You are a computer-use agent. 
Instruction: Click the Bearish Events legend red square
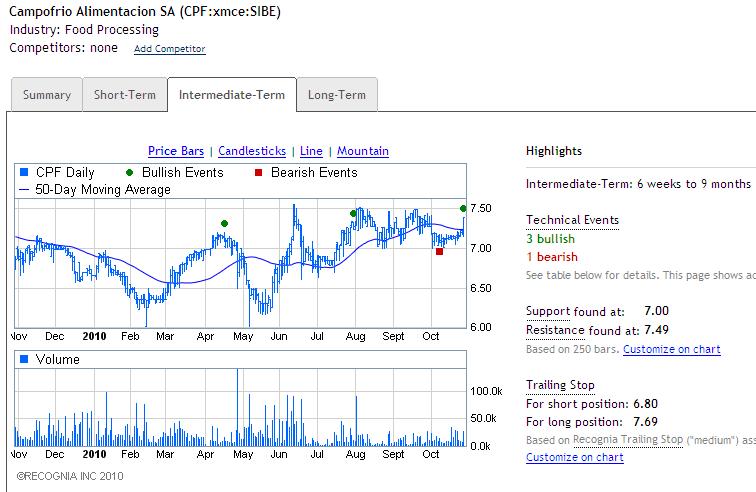[x=258, y=173]
